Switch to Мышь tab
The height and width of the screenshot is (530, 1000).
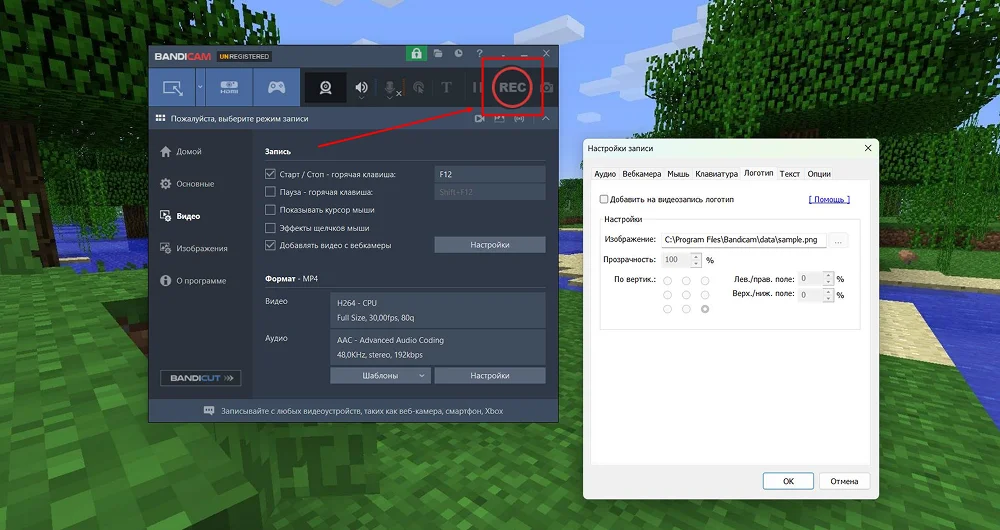[678, 174]
